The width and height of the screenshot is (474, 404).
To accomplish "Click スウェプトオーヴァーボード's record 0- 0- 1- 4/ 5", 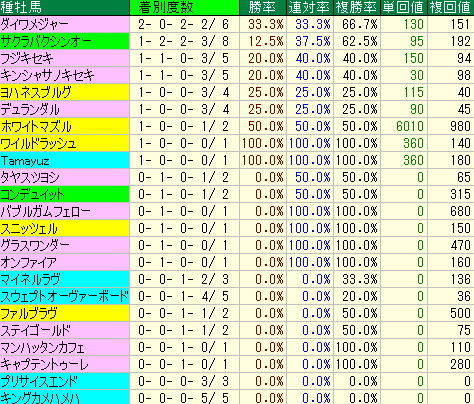I will coord(184,296).
